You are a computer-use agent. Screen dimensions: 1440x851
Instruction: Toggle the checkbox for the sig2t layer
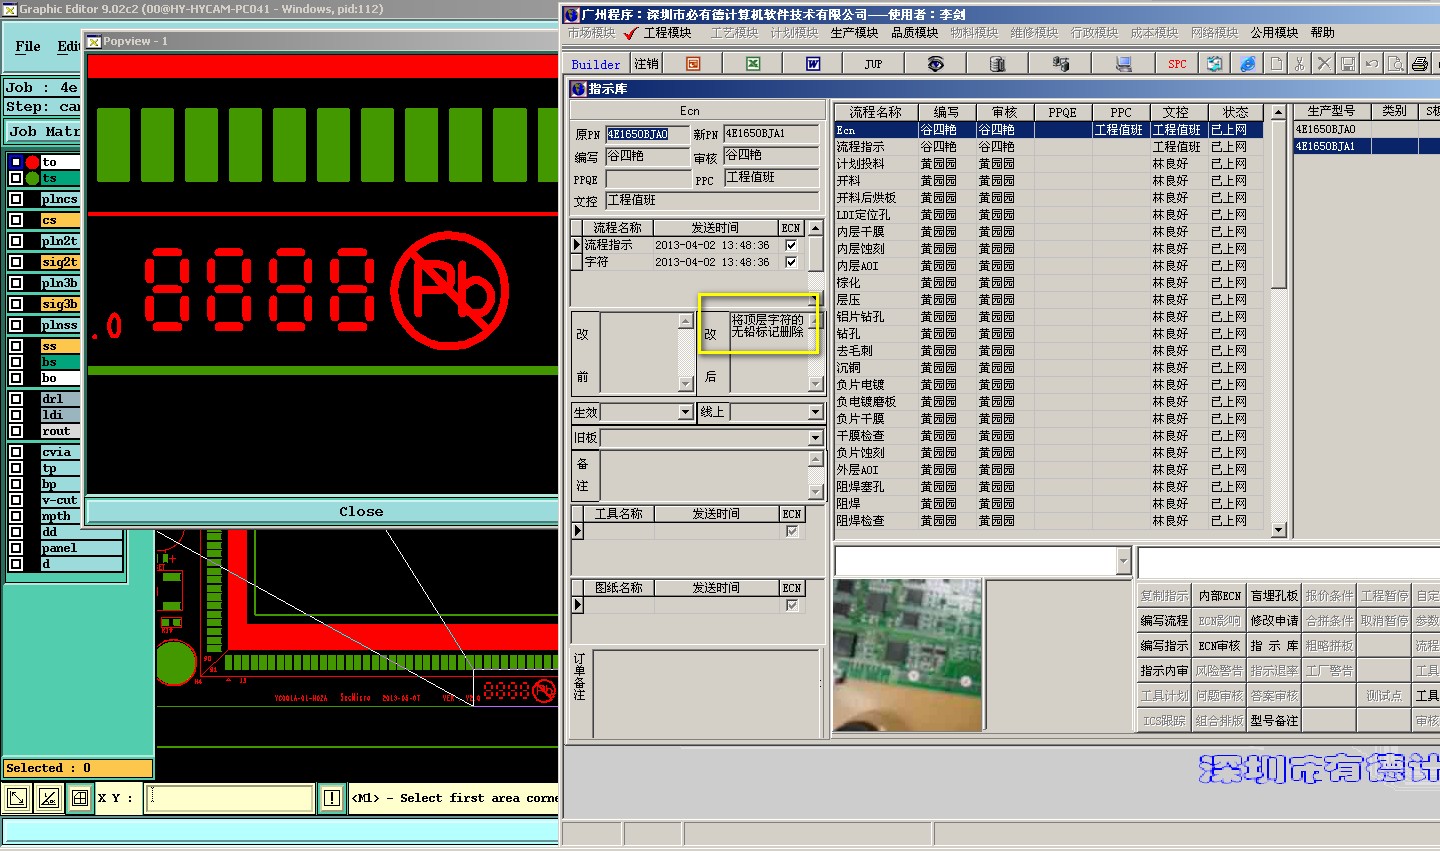click(16, 262)
